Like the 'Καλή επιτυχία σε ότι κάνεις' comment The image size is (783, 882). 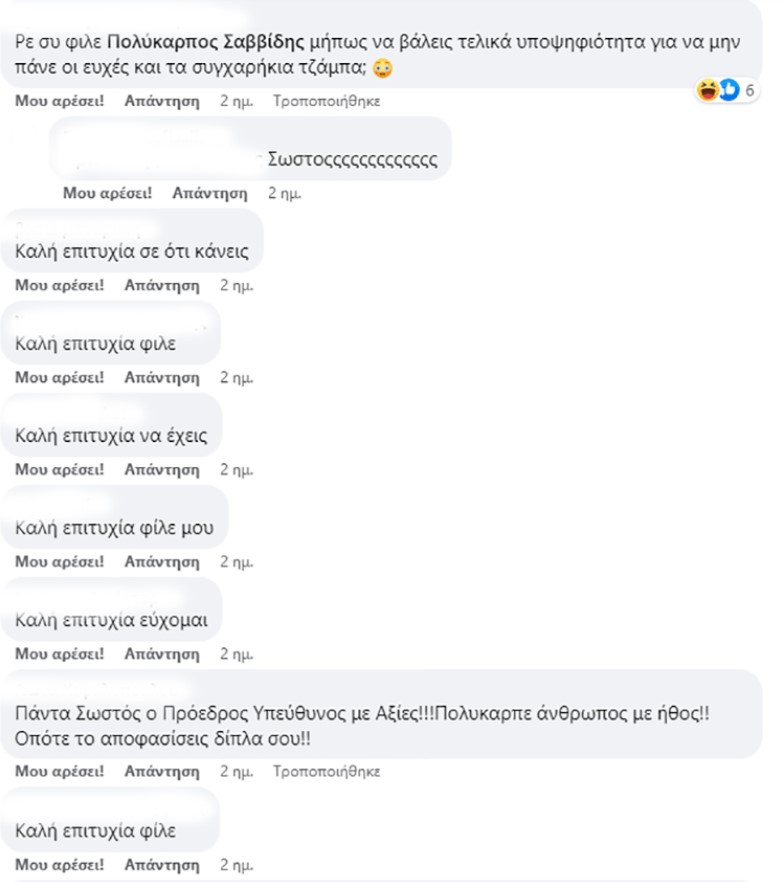pos(60,285)
